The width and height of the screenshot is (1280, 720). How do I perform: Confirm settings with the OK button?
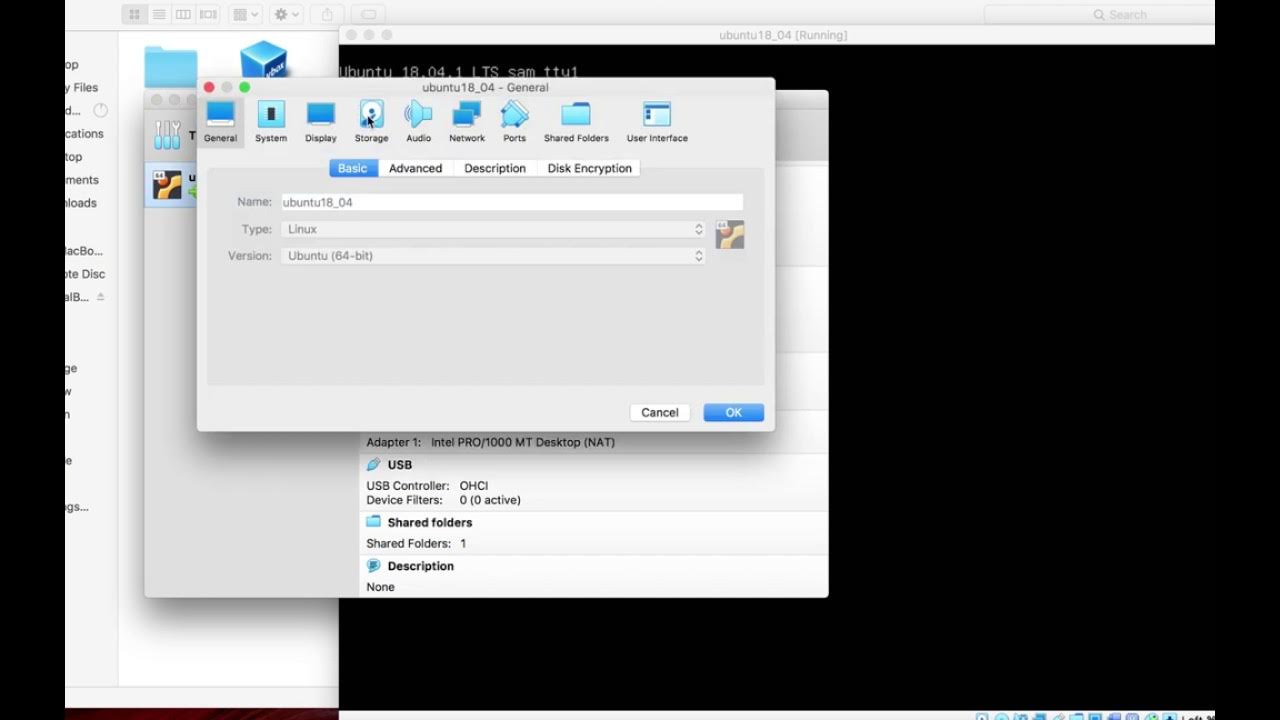coord(734,412)
